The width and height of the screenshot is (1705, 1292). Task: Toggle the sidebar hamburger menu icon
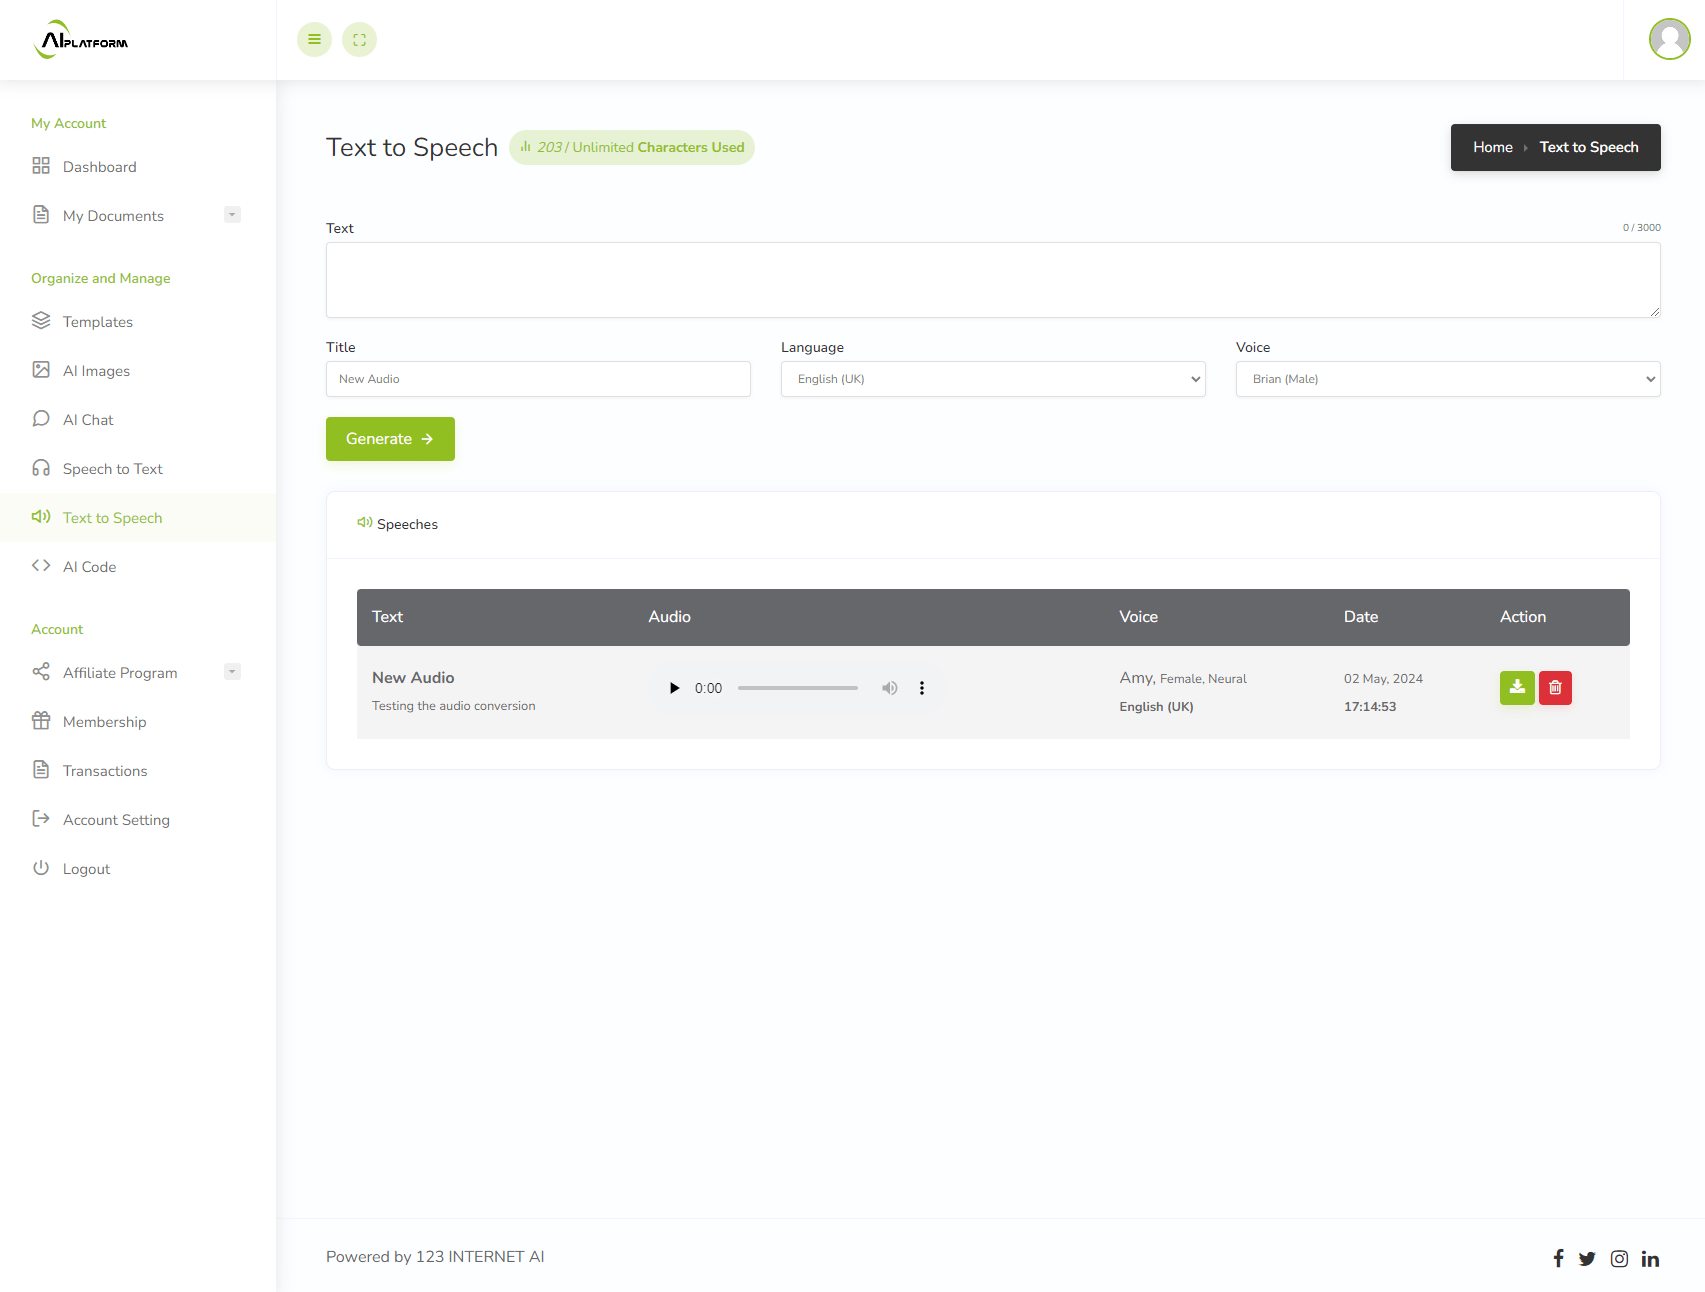[314, 40]
